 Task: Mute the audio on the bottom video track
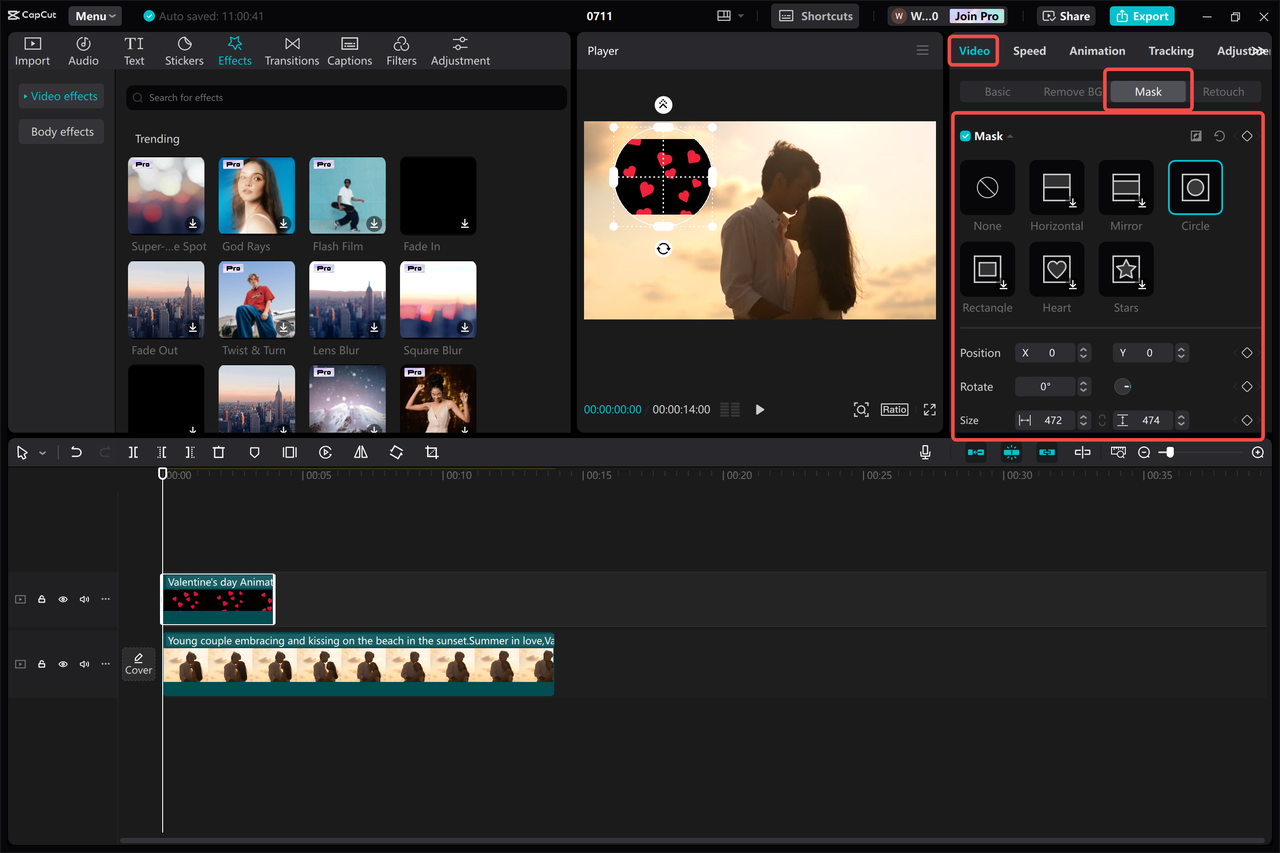pos(84,663)
